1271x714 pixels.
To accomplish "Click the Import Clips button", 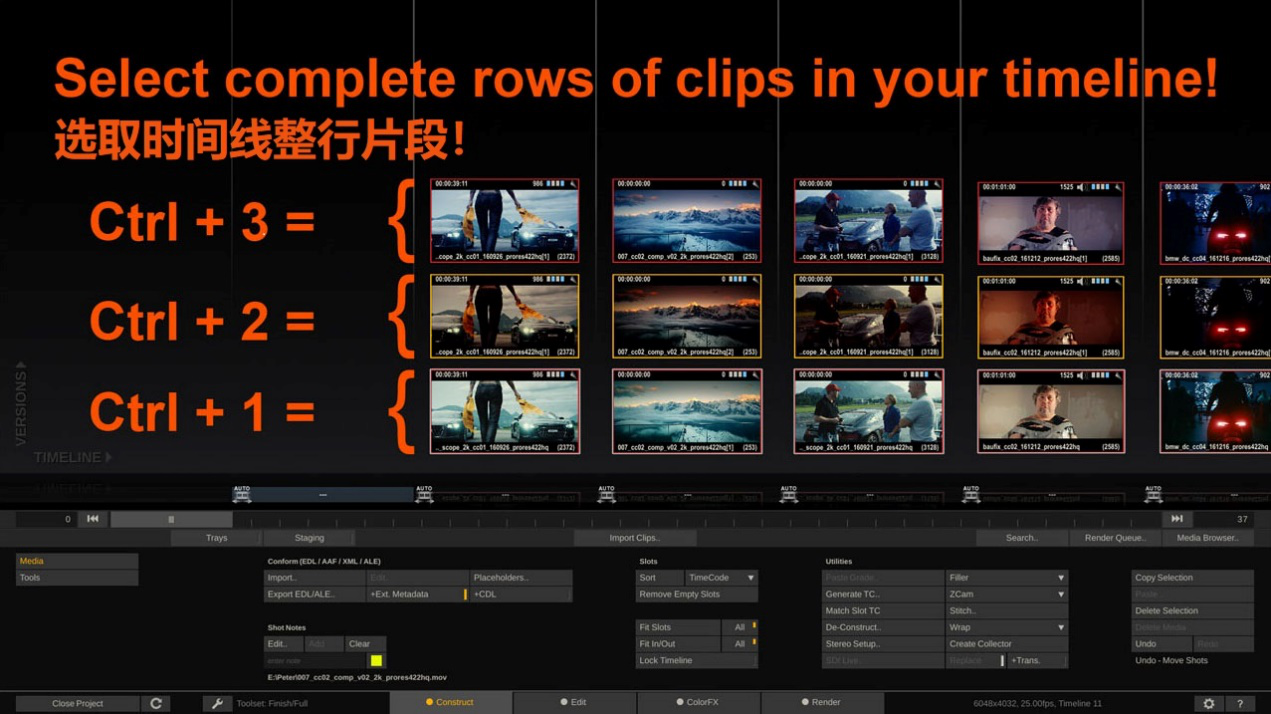I will (634, 538).
